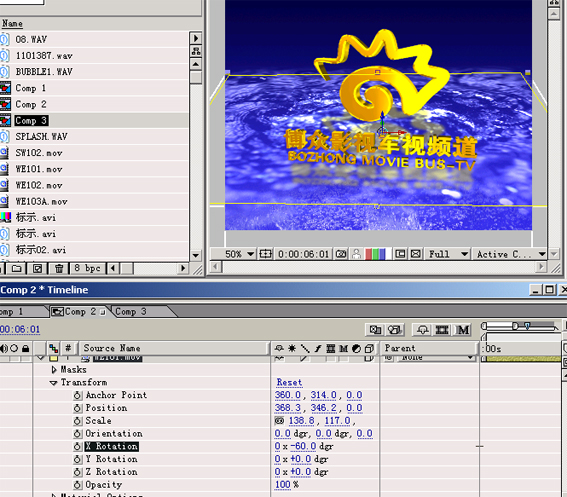Click the Name column header in Project panel
The width and height of the screenshot is (567, 497).
12,24
